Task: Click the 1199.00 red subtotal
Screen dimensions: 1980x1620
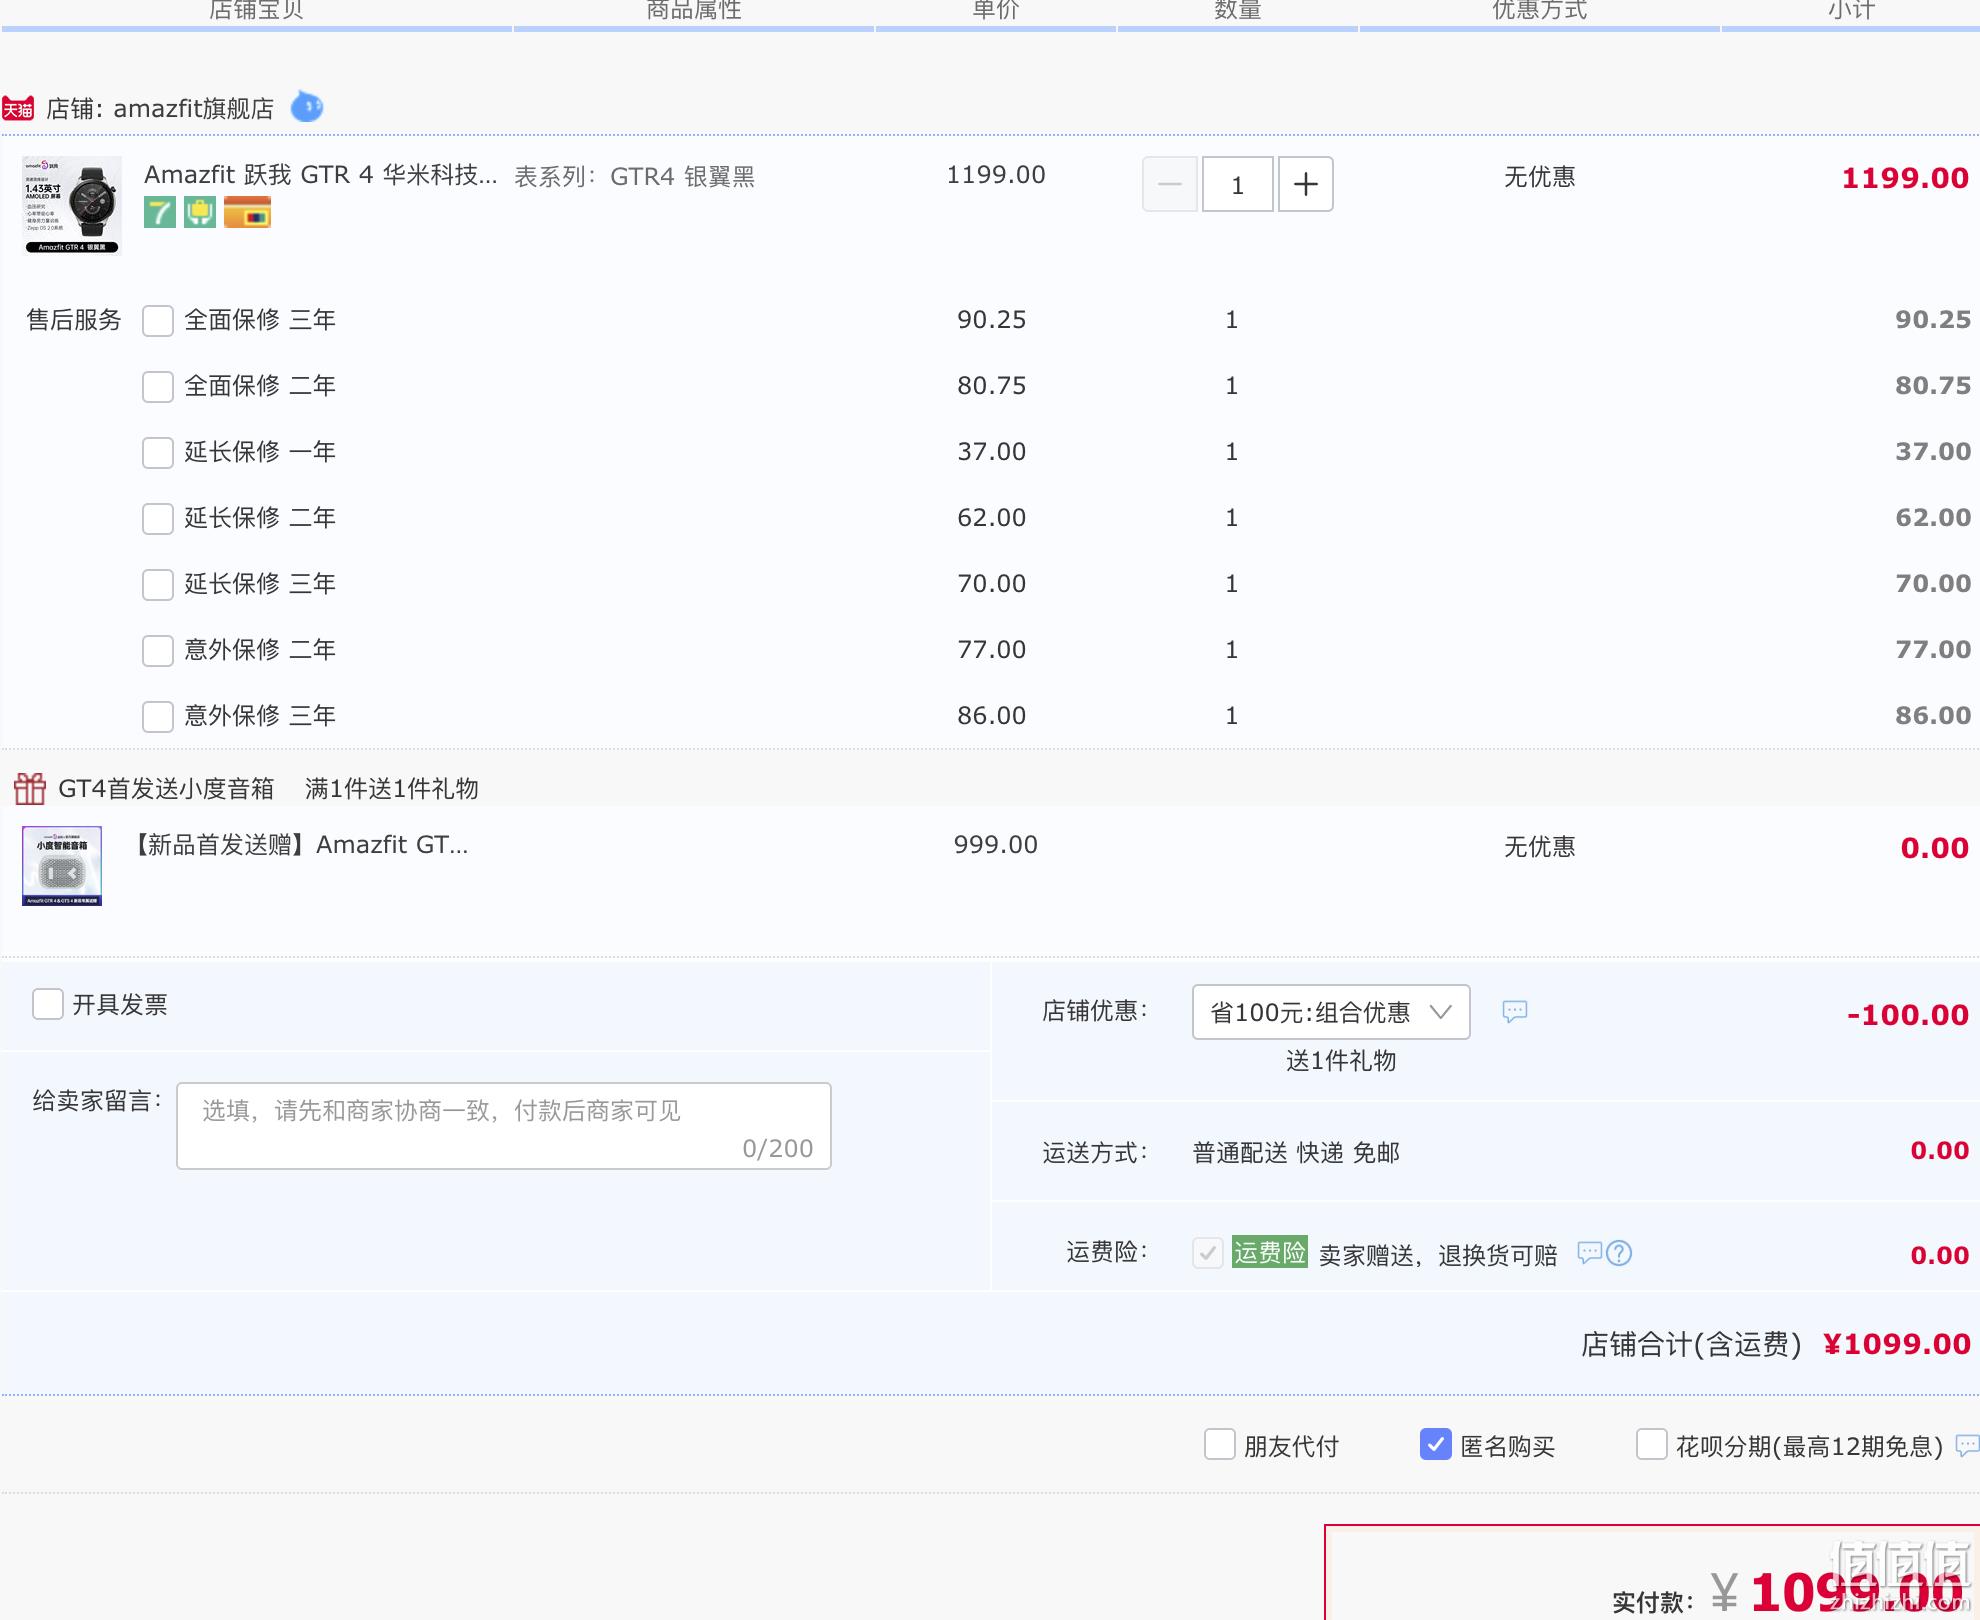Action: tap(1905, 178)
